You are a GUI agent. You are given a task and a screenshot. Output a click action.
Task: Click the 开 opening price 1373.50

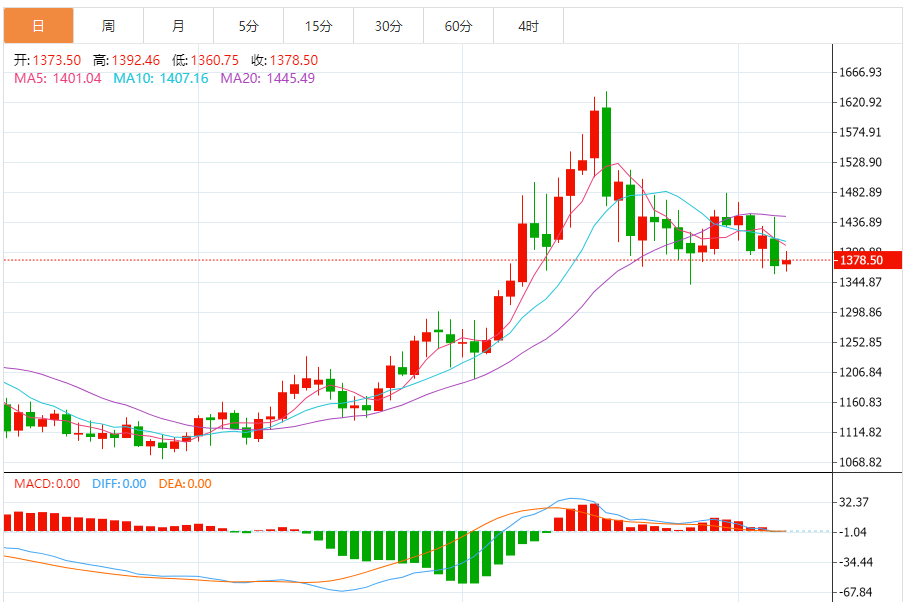[x=57, y=60]
